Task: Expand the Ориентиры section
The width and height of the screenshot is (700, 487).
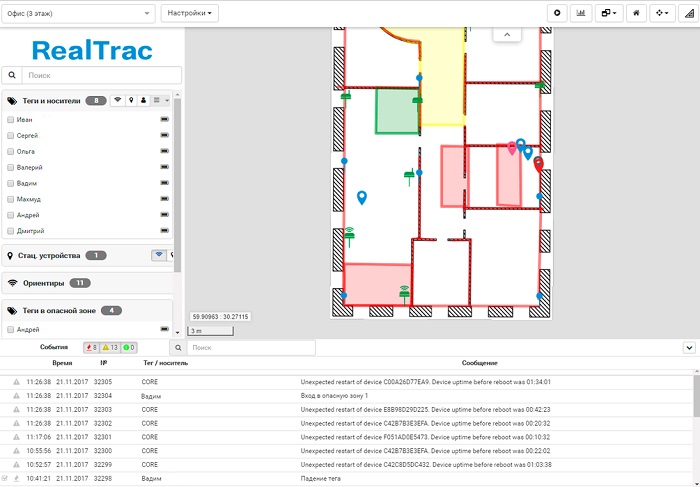Action: [45, 283]
